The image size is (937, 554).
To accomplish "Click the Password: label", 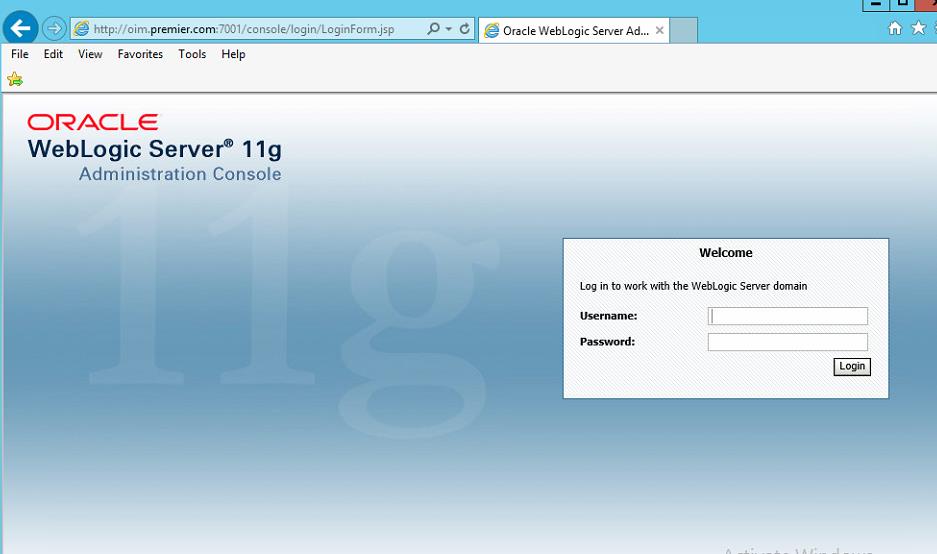I will click(607, 342).
